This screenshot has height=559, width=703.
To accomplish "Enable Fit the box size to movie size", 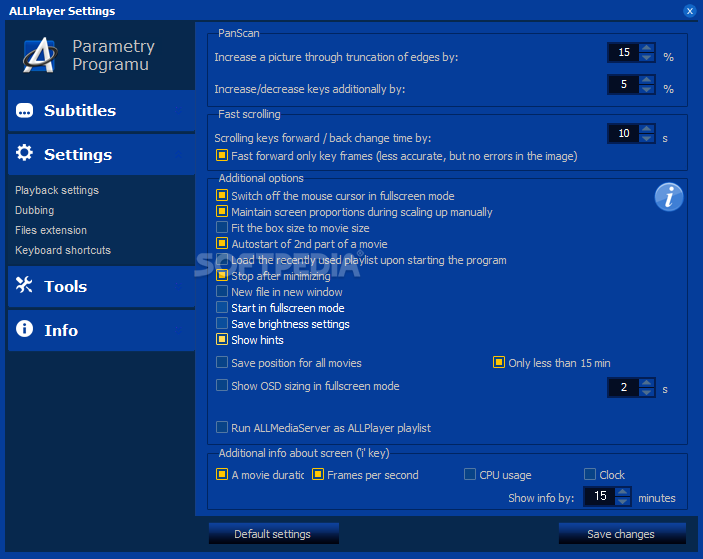I will click(x=222, y=227).
